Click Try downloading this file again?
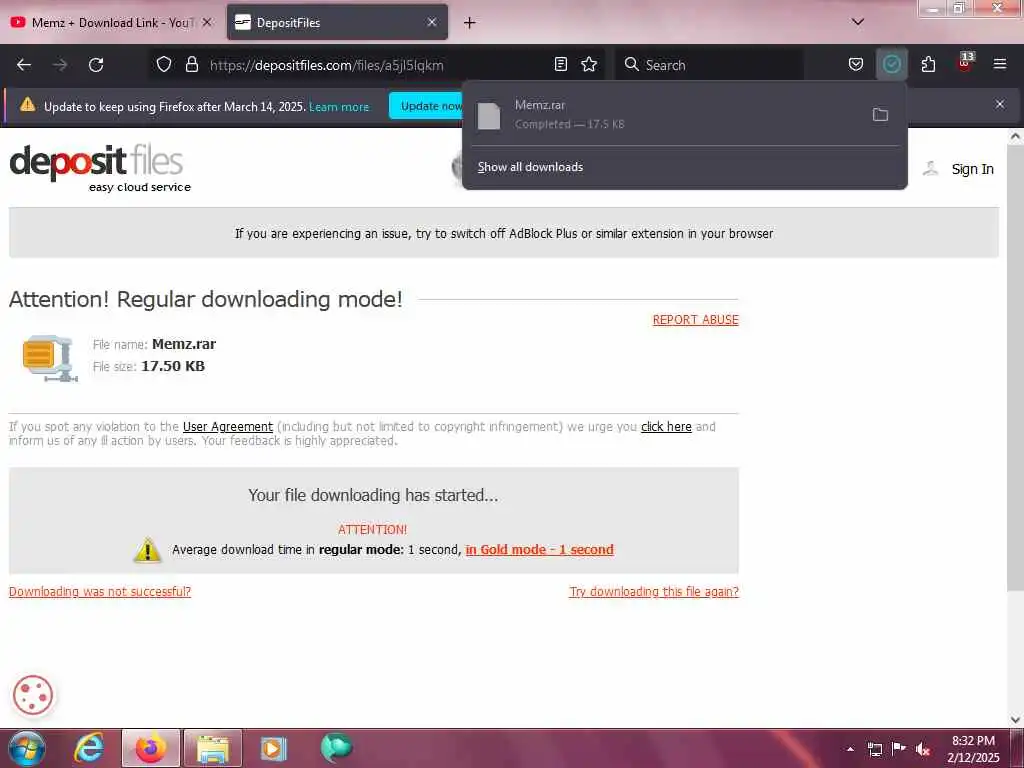 pyautogui.click(x=654, y=592)
